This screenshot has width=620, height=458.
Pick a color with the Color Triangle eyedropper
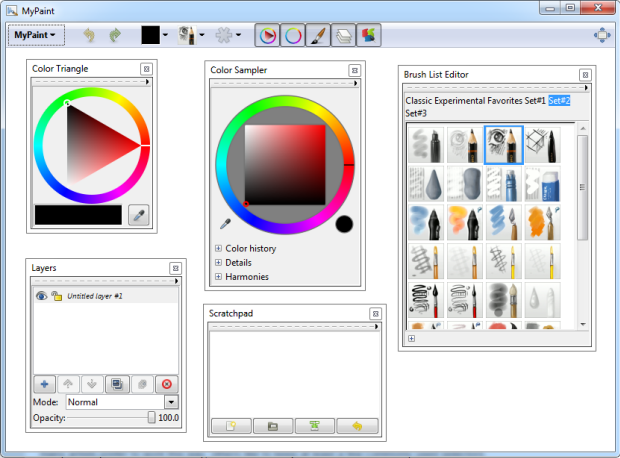[x=139, y=214]
